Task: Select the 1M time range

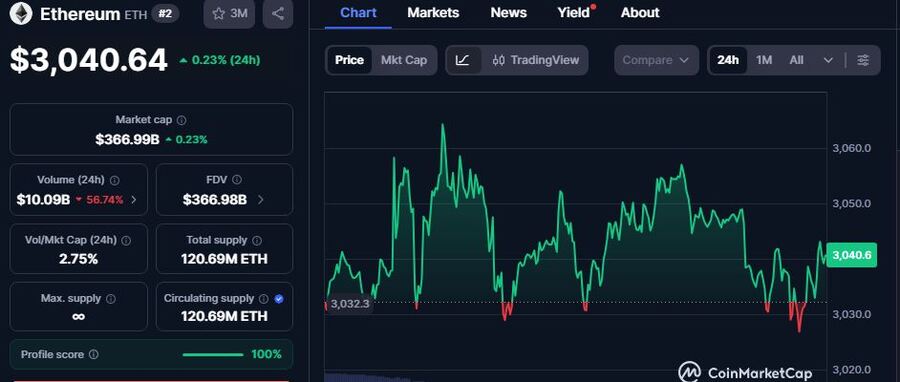Action: [x=764, y=60]
